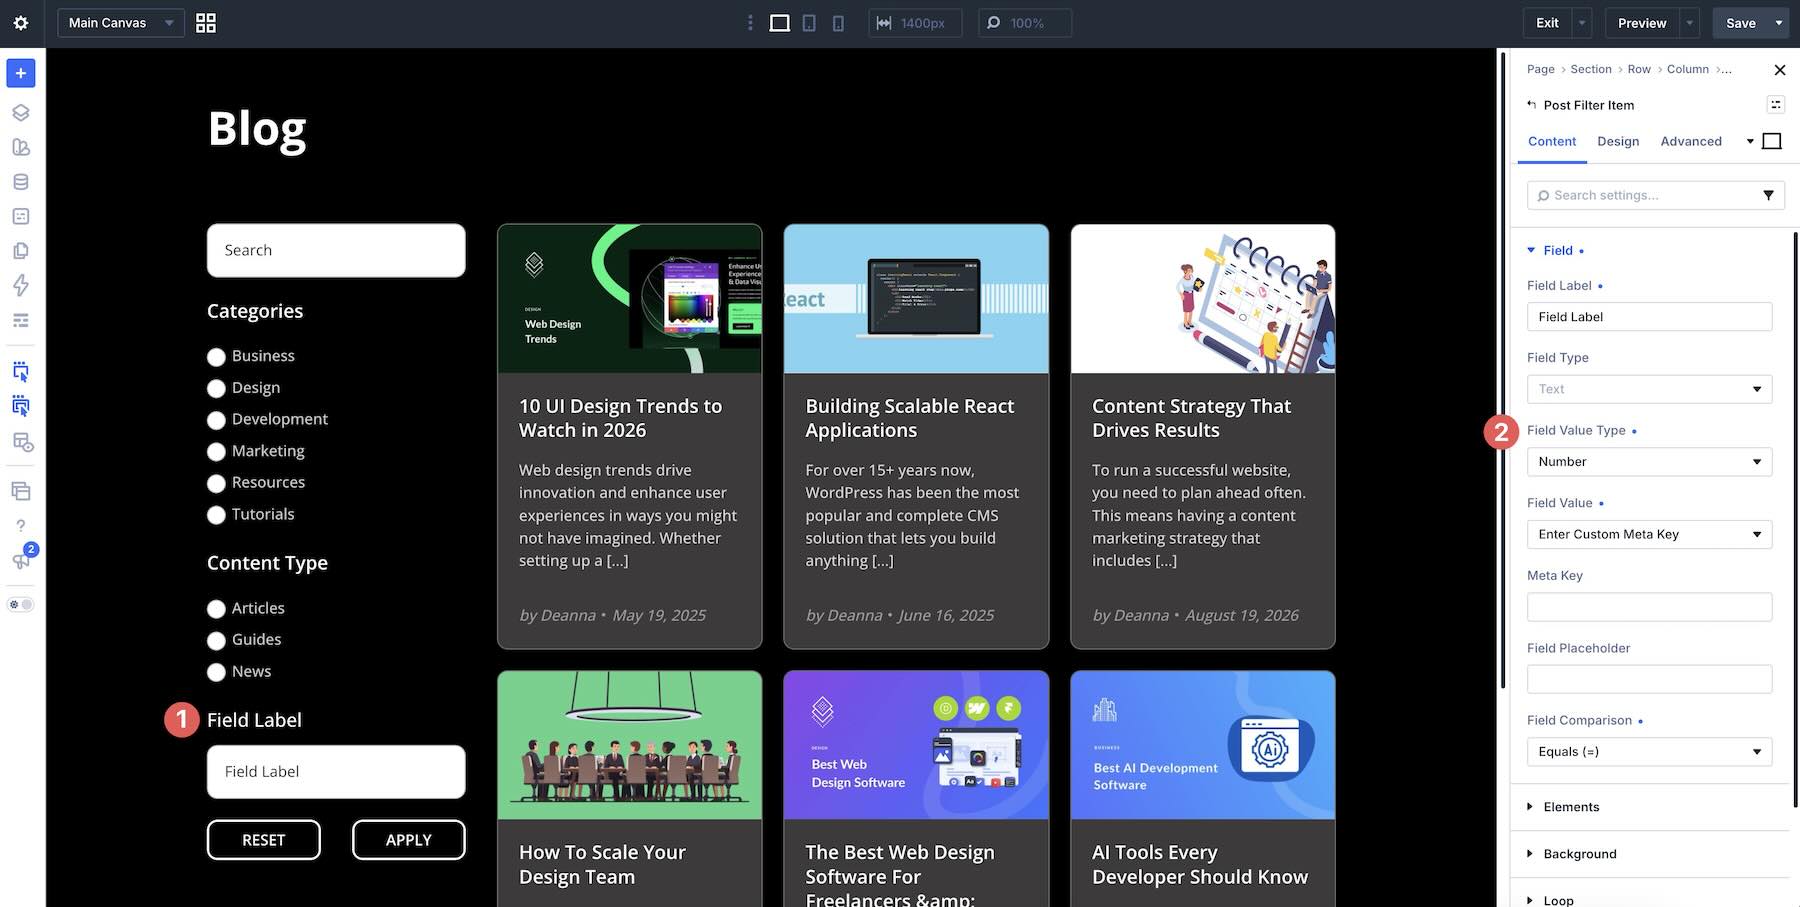Image resolution: width=1800 pixels, height=907 pixels.
Task: Click the blue plus add-module icon
Action: tap(21, 73)
